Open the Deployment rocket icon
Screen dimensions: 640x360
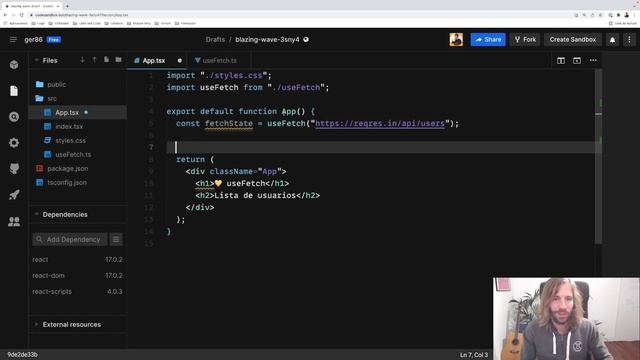tap(14, 195)
